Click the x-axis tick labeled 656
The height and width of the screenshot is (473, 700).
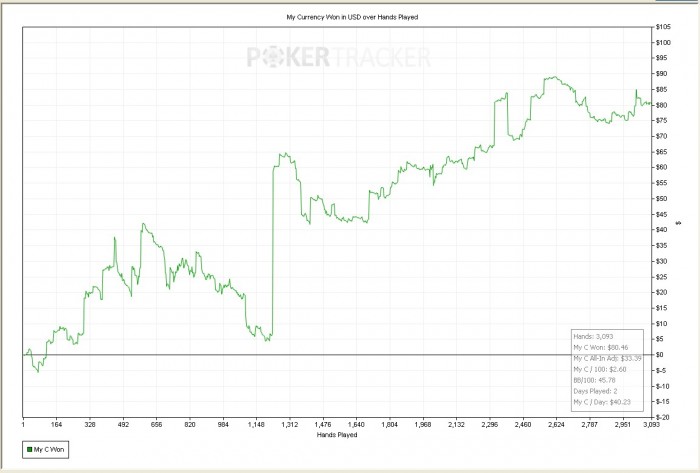coord(156,424)
